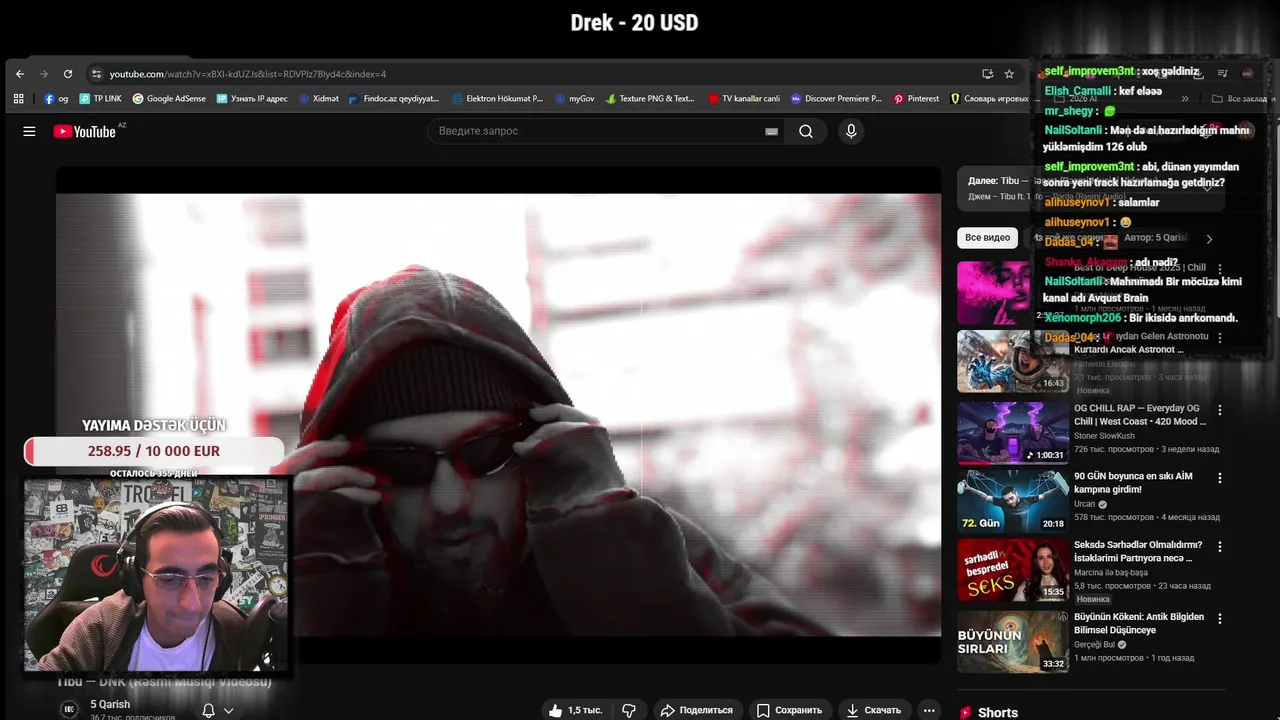Open the Xidmət bookmark
This screenshot has width=1280, height=720.
(x=319, y=99)
